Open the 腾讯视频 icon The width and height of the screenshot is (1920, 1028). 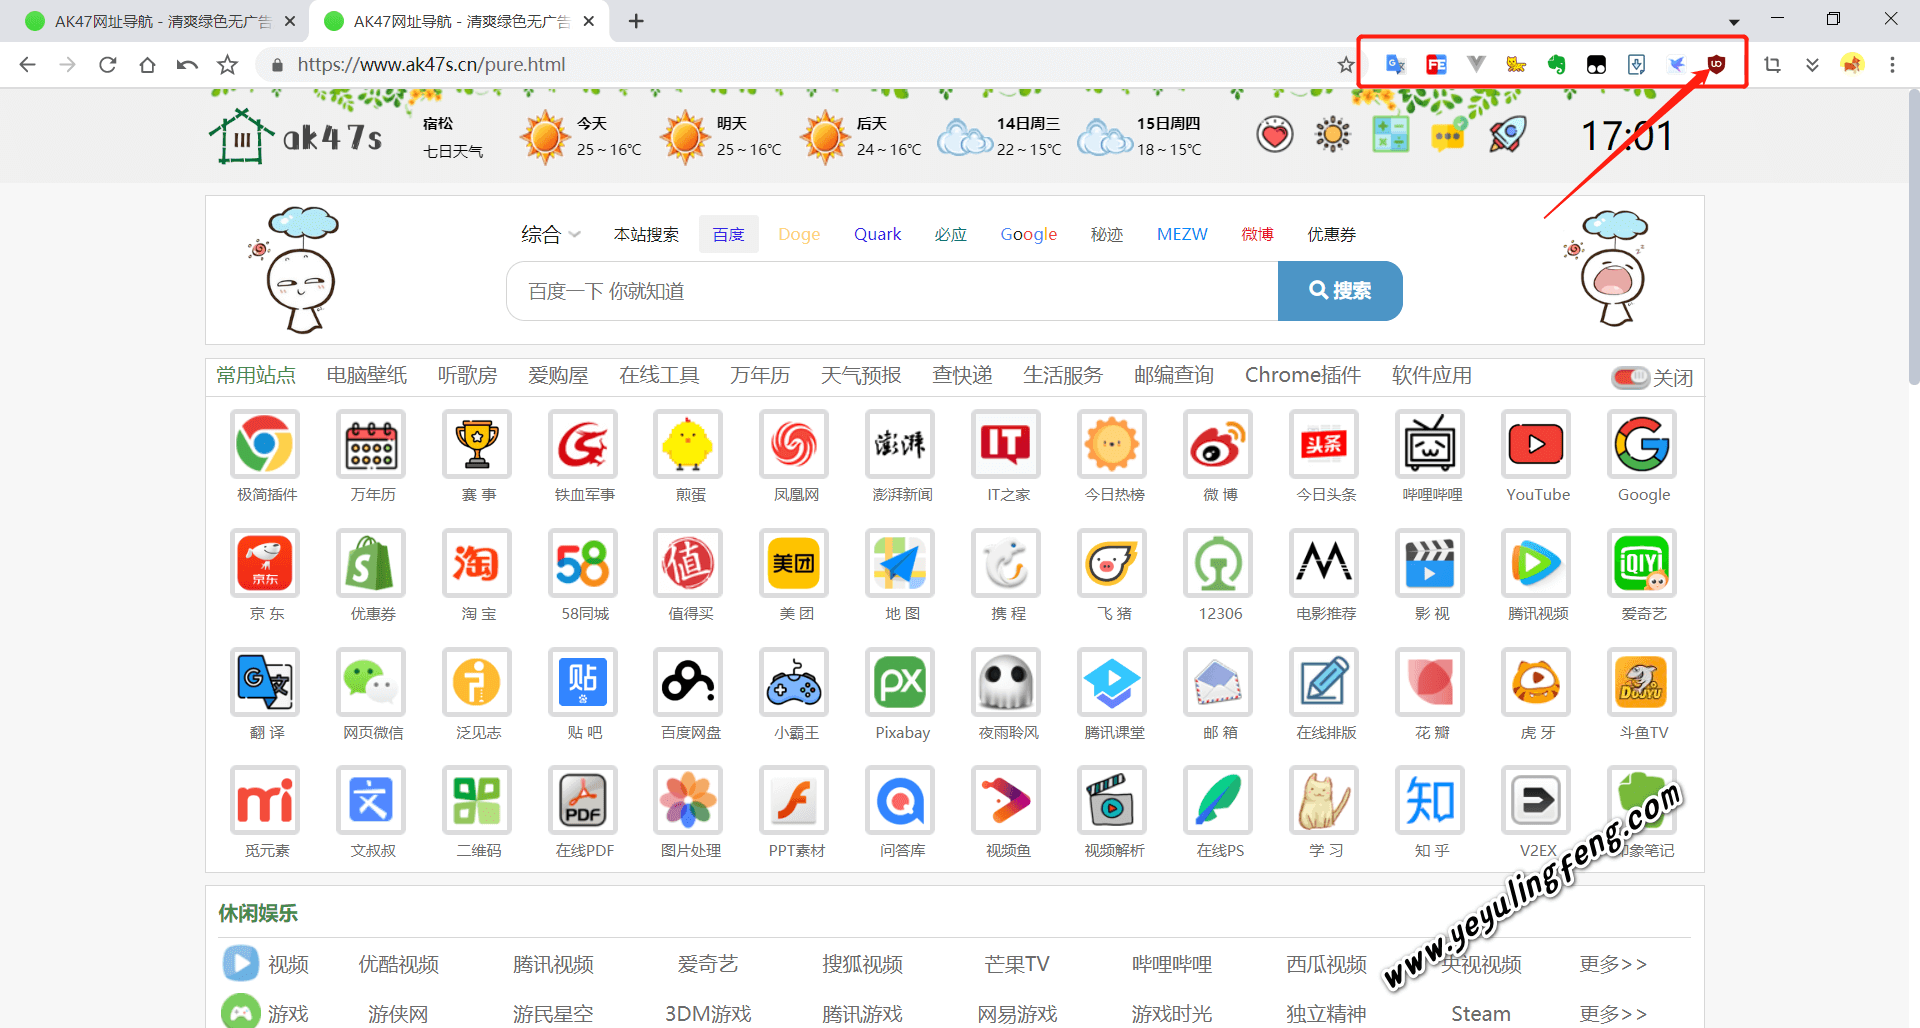(x=1536, y=563)
